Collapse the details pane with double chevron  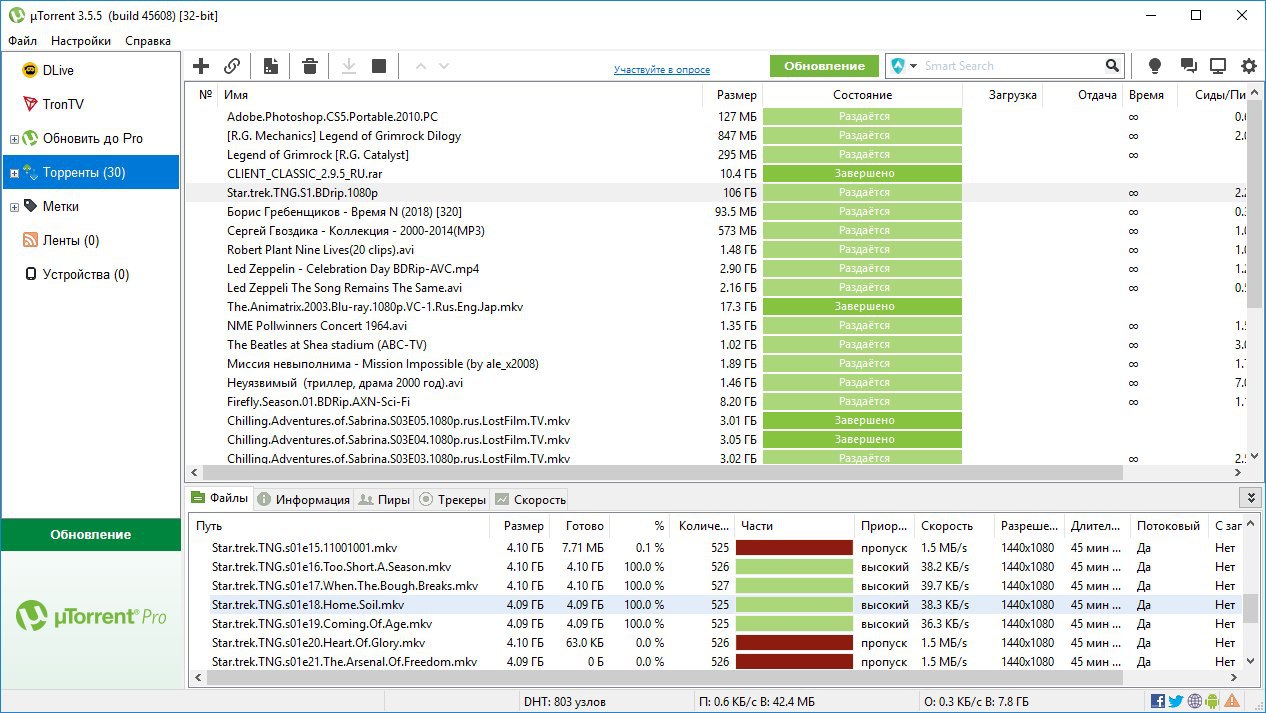click(1249, 497)
